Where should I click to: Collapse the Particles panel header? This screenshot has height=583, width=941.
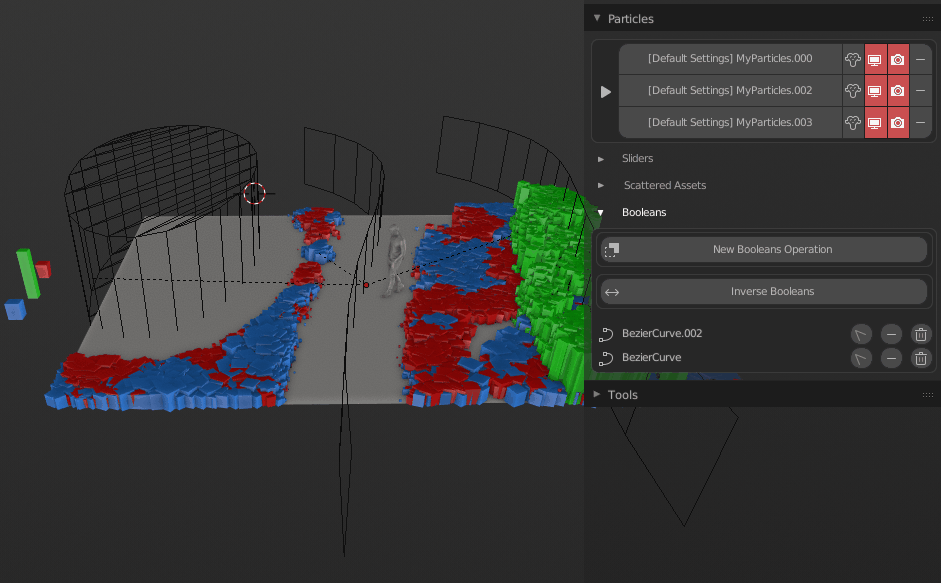pyautogui.click(x=599, y=18)
